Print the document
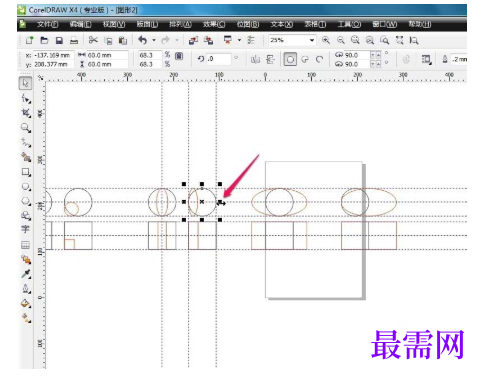This screenshot has height=376, width=483. [x=74, y=40]
